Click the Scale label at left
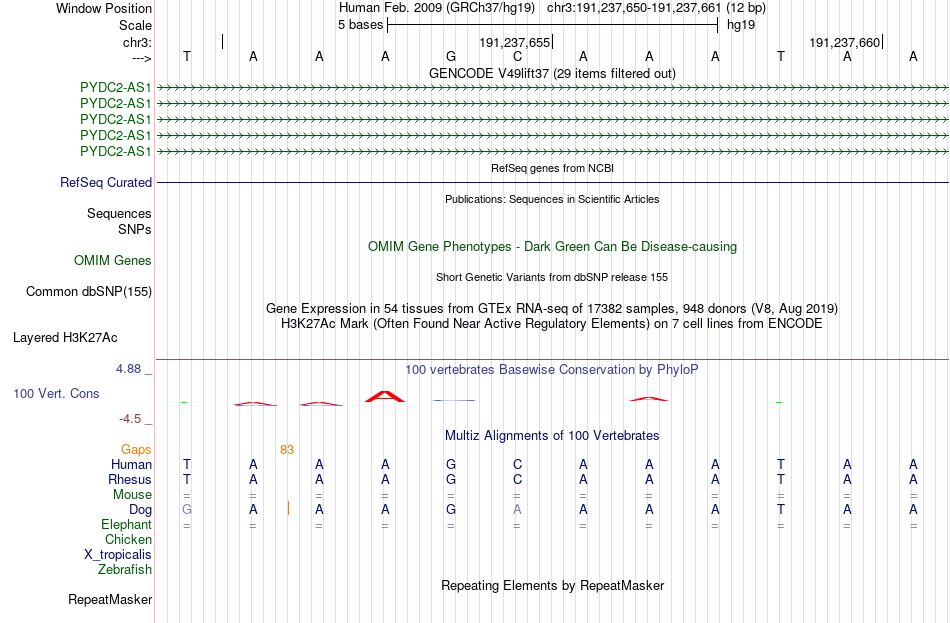 tap(135, 25)
